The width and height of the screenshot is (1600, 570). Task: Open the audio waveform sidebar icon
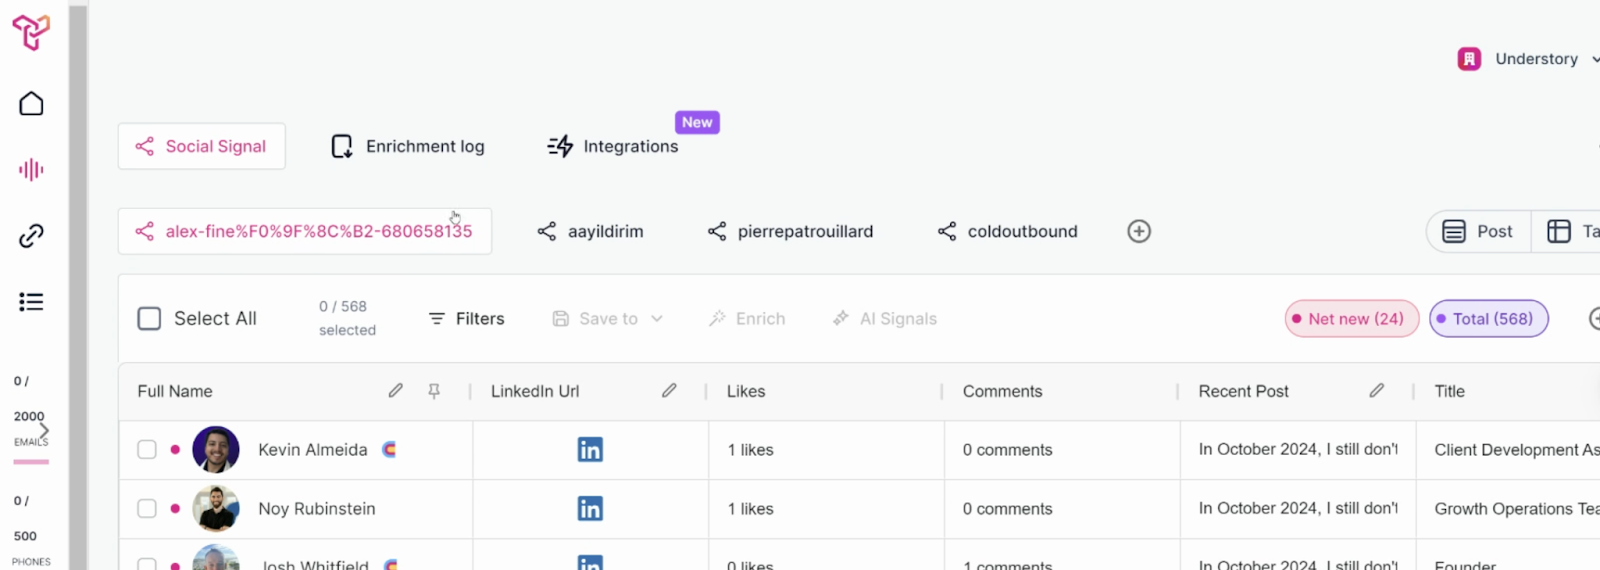[31, 170]
